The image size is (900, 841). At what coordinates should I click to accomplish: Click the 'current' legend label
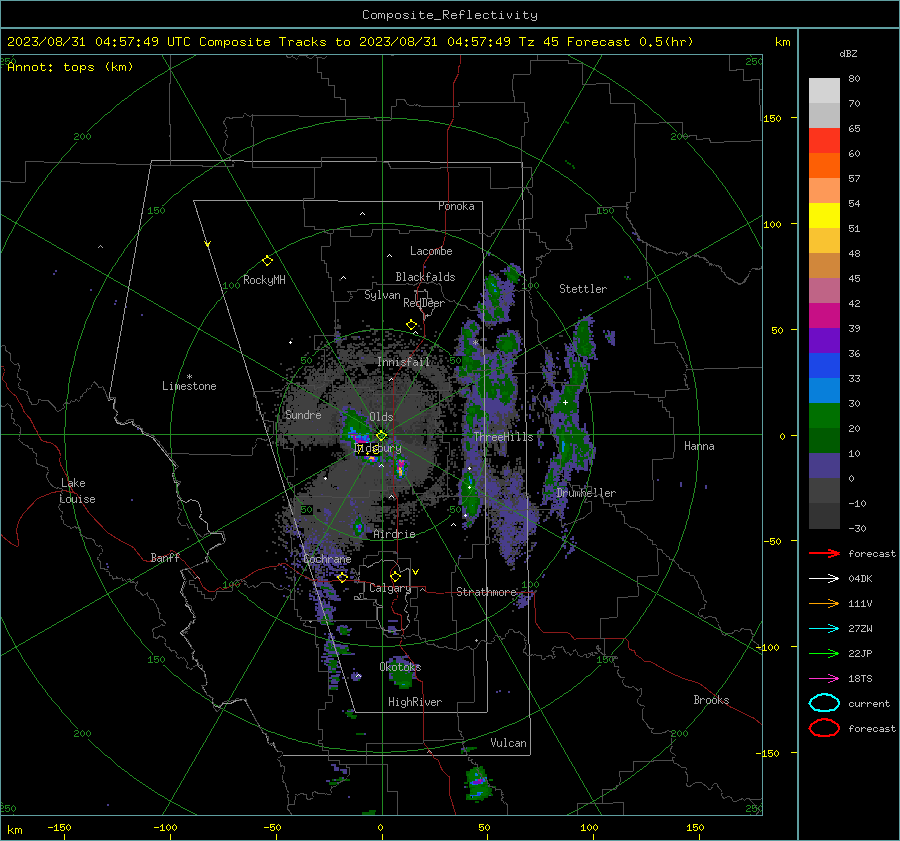[869, 704]
